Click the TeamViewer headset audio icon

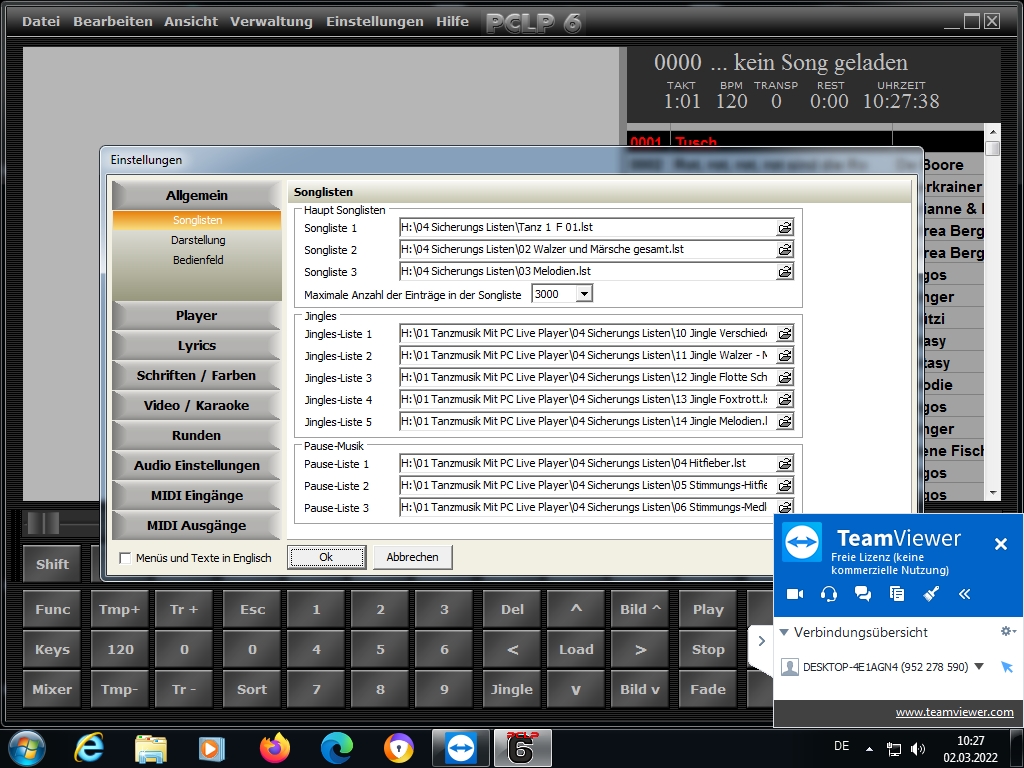828,594
